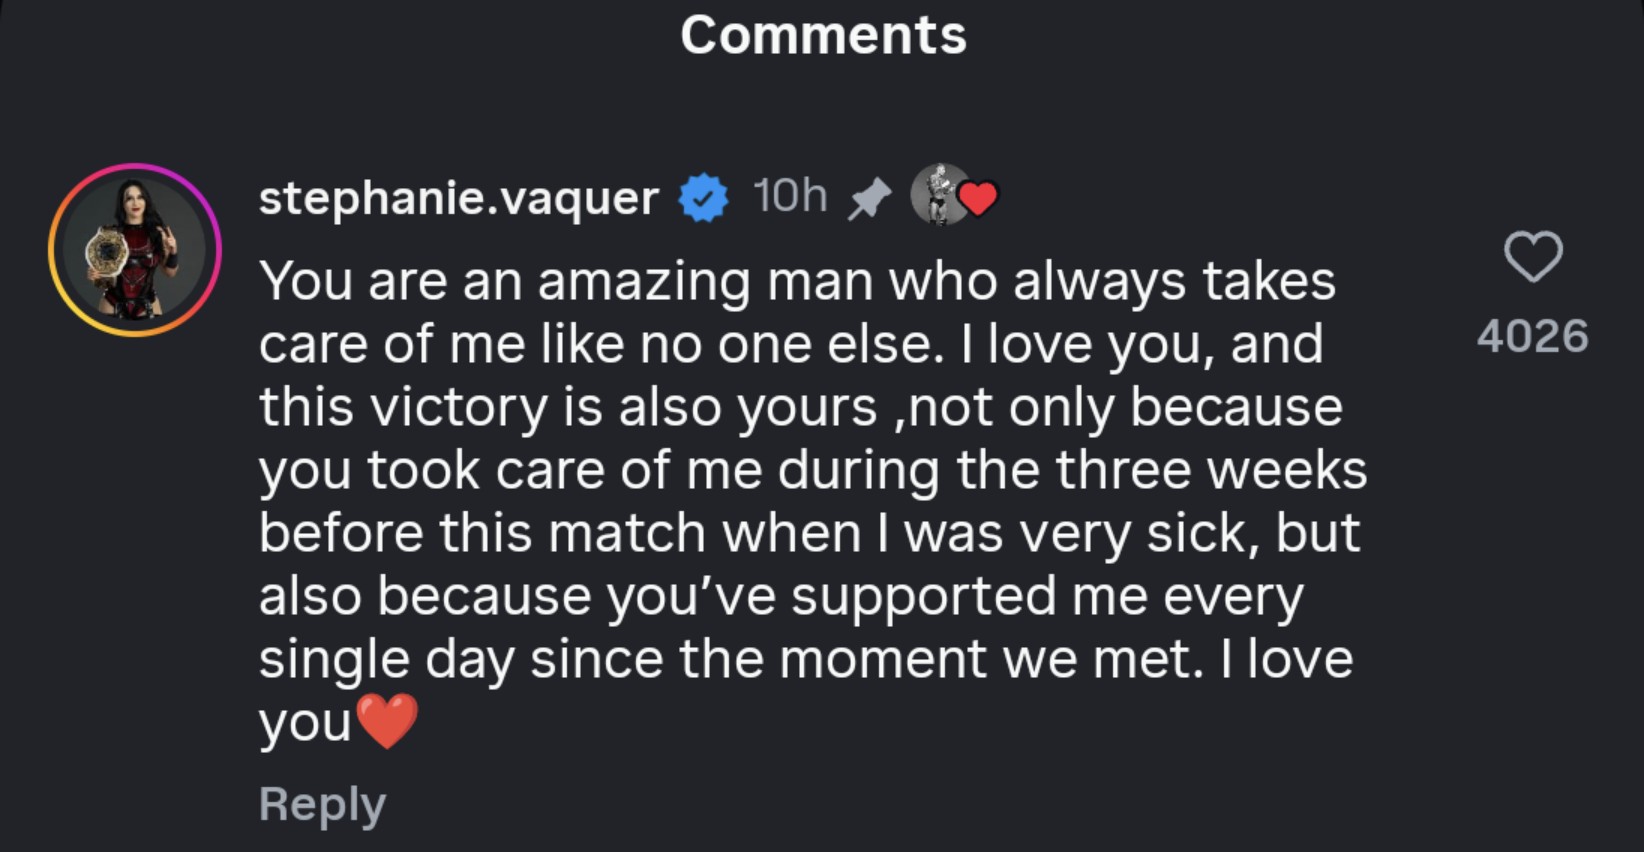The width and height of the screenshot is (1644, 852).
Task: Click the Comments header title
Action: pos(823,35)
